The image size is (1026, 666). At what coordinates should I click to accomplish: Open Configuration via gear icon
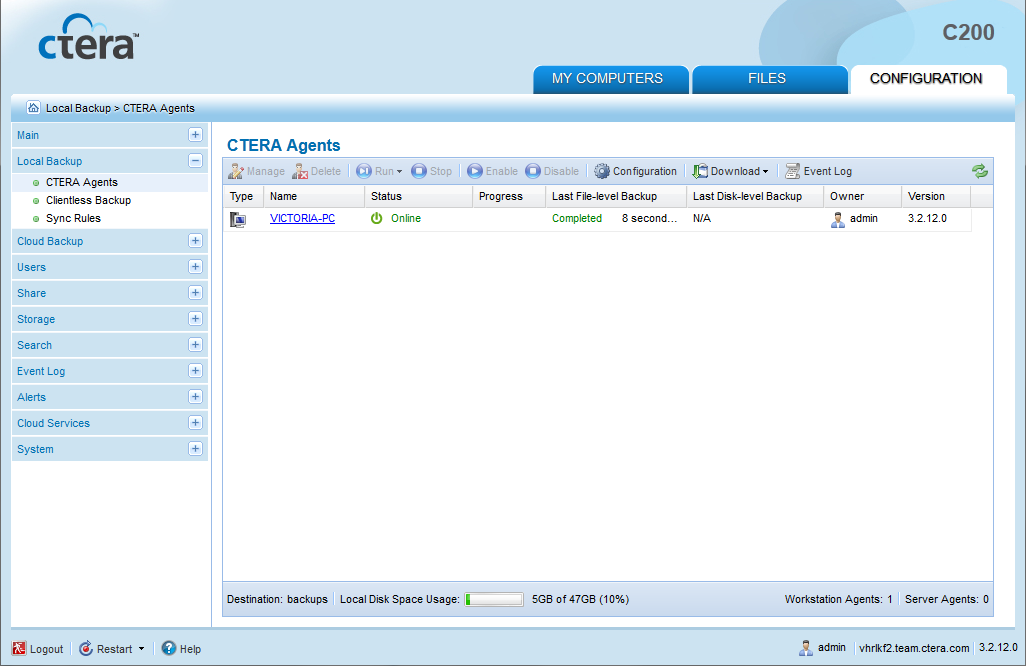click(x=602, y=171)
